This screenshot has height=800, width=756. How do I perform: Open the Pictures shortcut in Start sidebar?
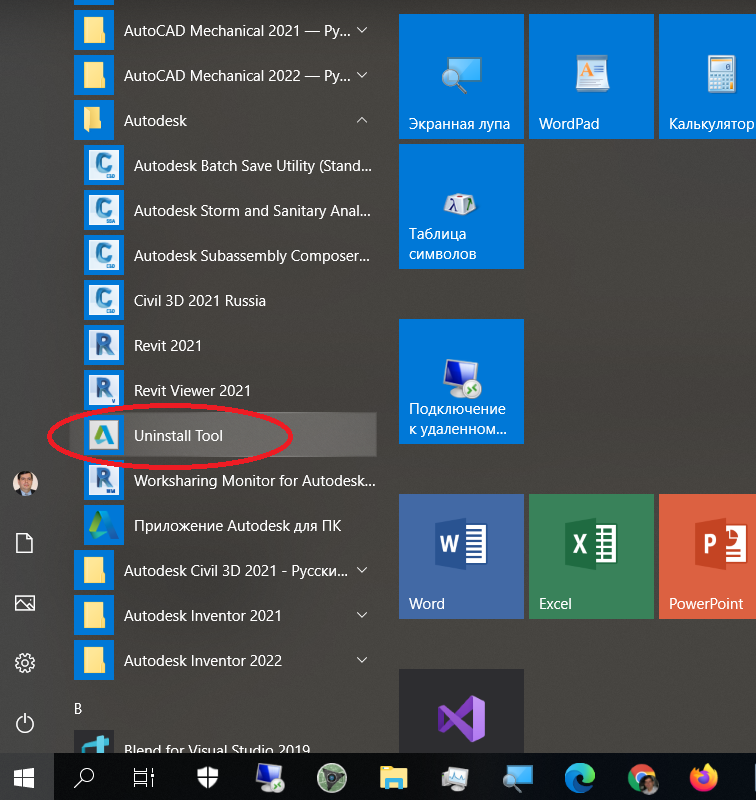(24, 603)
